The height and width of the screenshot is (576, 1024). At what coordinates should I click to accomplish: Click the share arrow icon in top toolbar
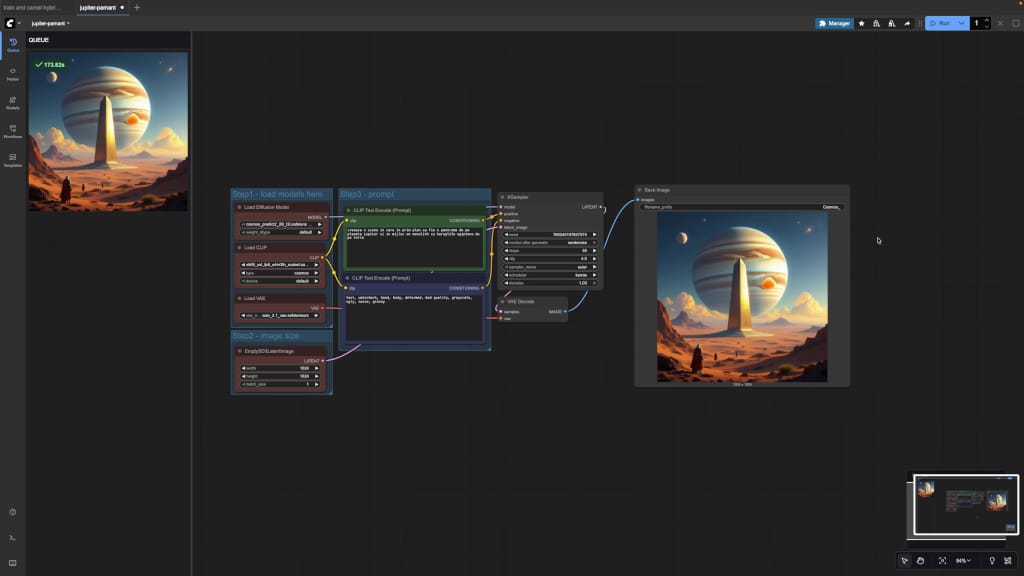pos(907,23)
